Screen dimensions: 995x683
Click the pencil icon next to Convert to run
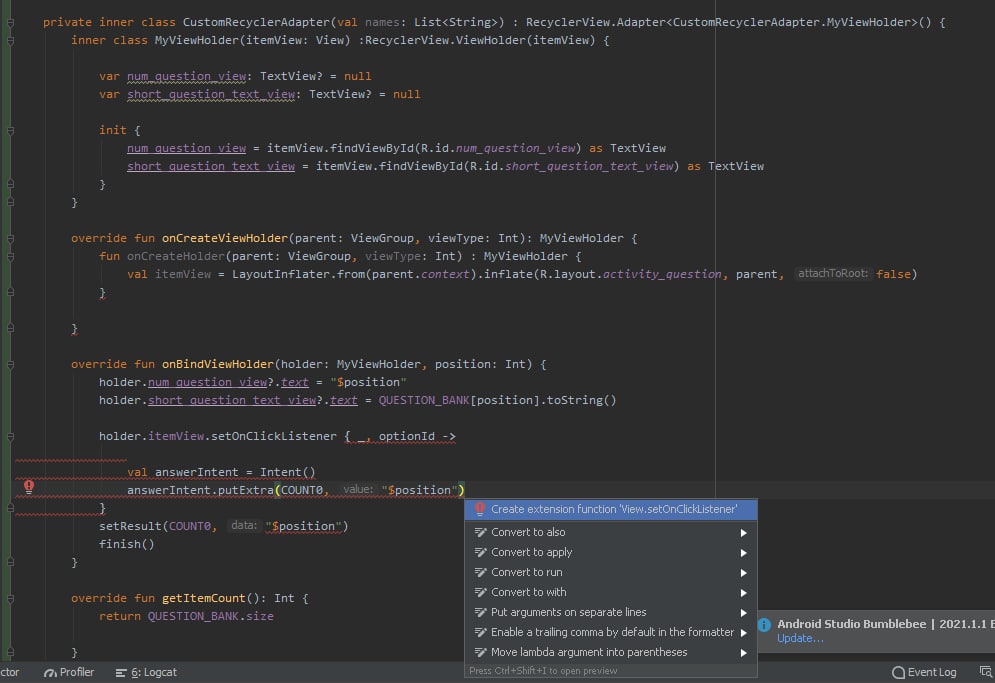pos(480,573)
